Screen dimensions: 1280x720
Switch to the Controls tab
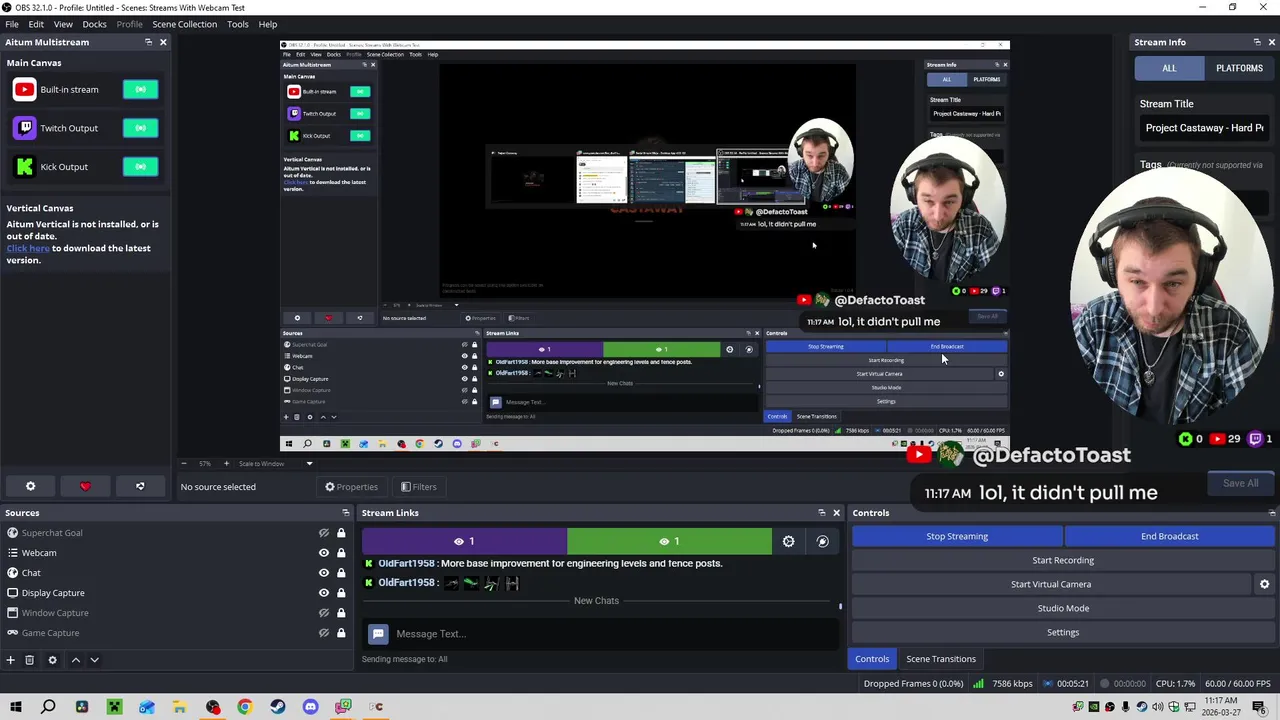[872, 659]
